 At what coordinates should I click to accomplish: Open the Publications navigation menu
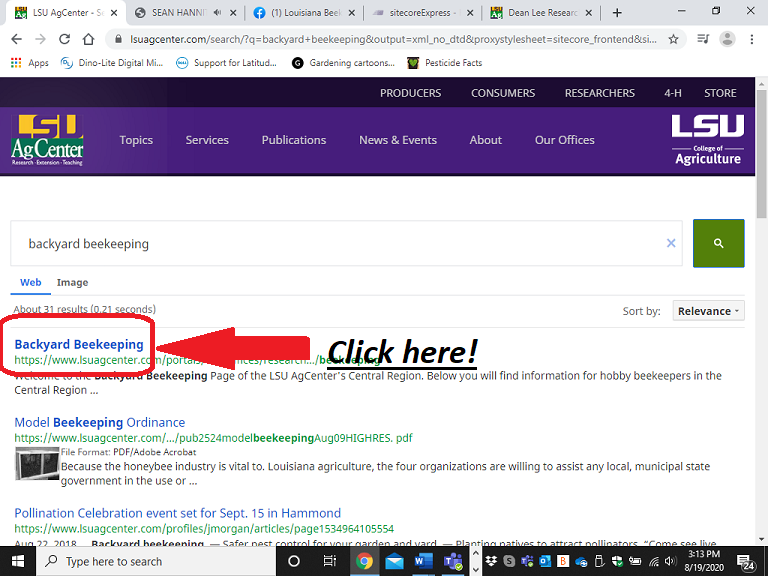coord(294,140)
